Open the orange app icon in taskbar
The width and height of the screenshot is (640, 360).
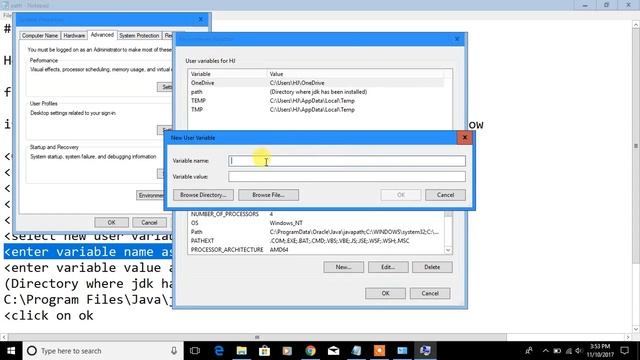(379, 351)
